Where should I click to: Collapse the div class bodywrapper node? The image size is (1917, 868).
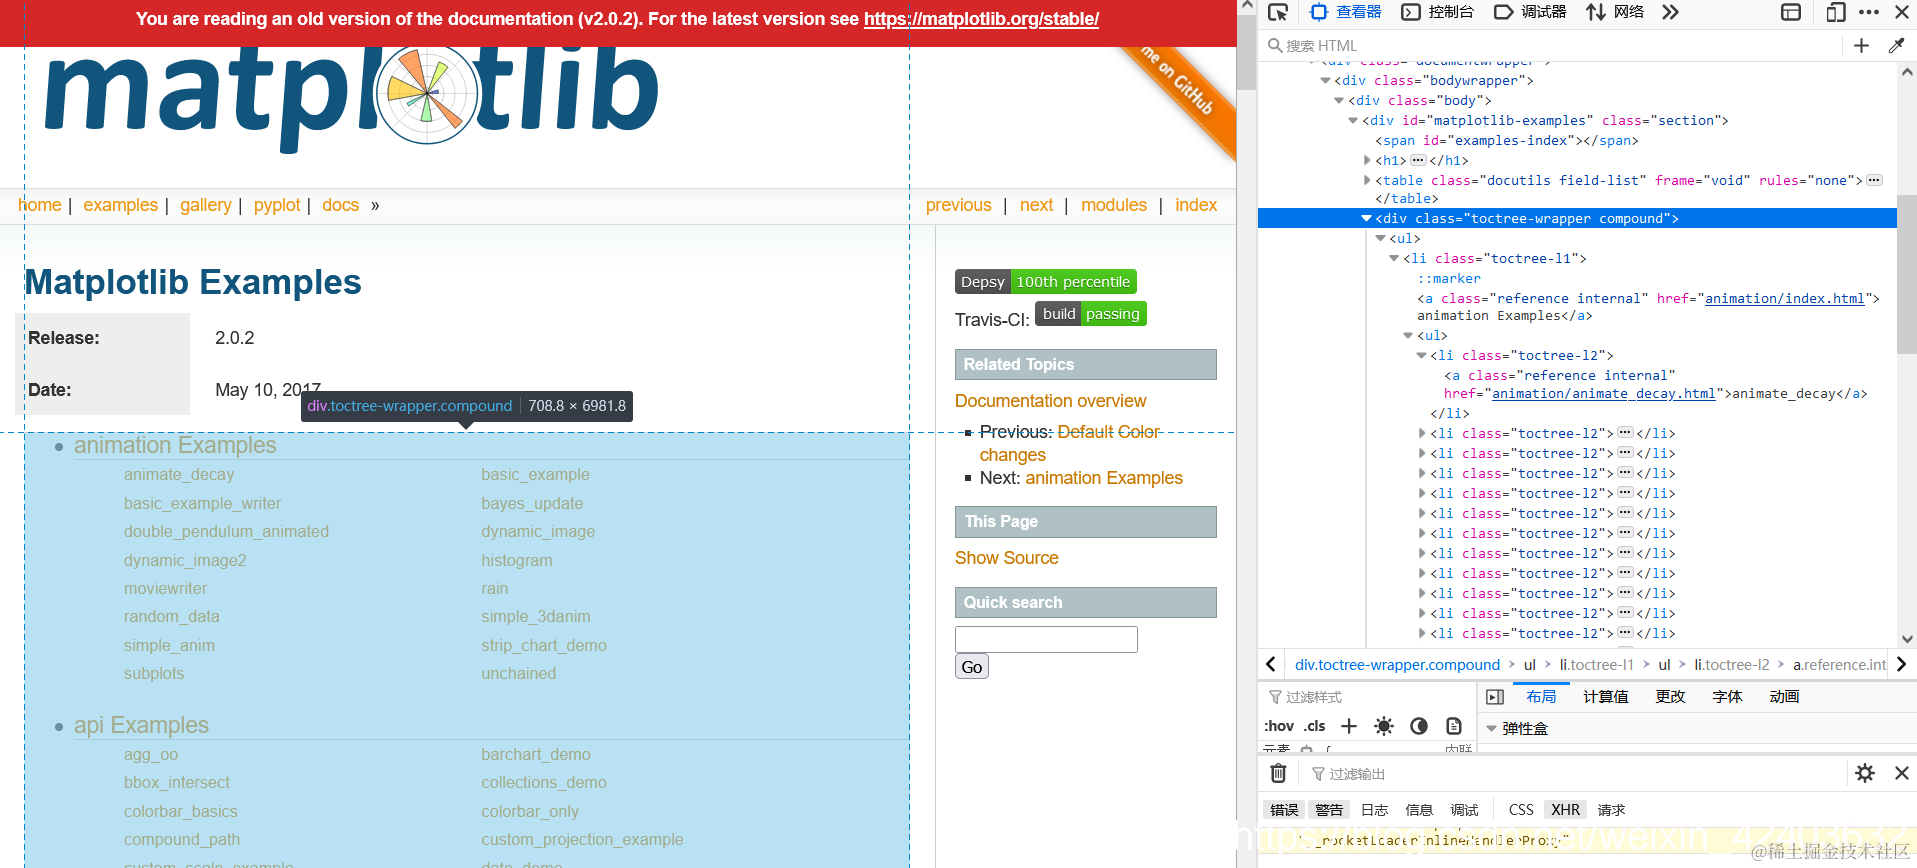tap(1325, 81)
